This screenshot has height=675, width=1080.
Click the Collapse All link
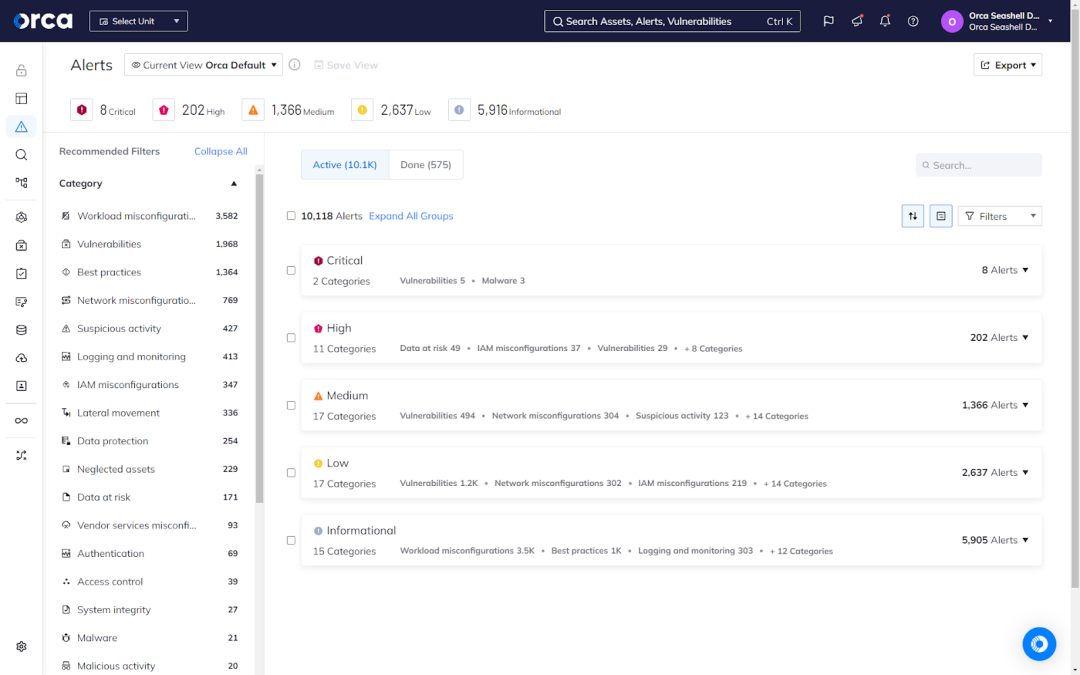pyautogui.click(x=220, y=152)
